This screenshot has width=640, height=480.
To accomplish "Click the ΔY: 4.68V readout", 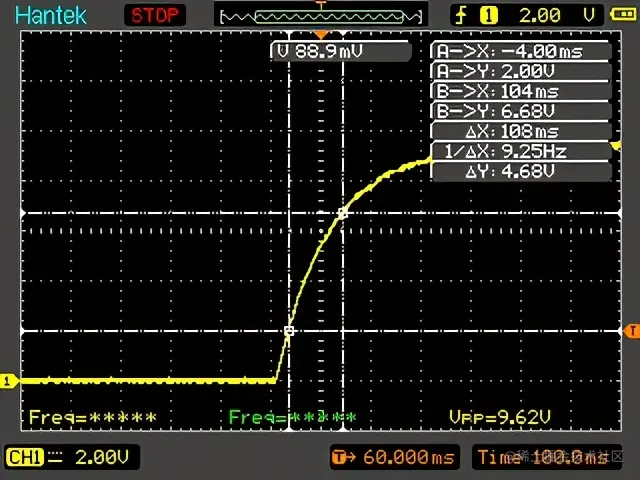I will [x=521, y=171].
